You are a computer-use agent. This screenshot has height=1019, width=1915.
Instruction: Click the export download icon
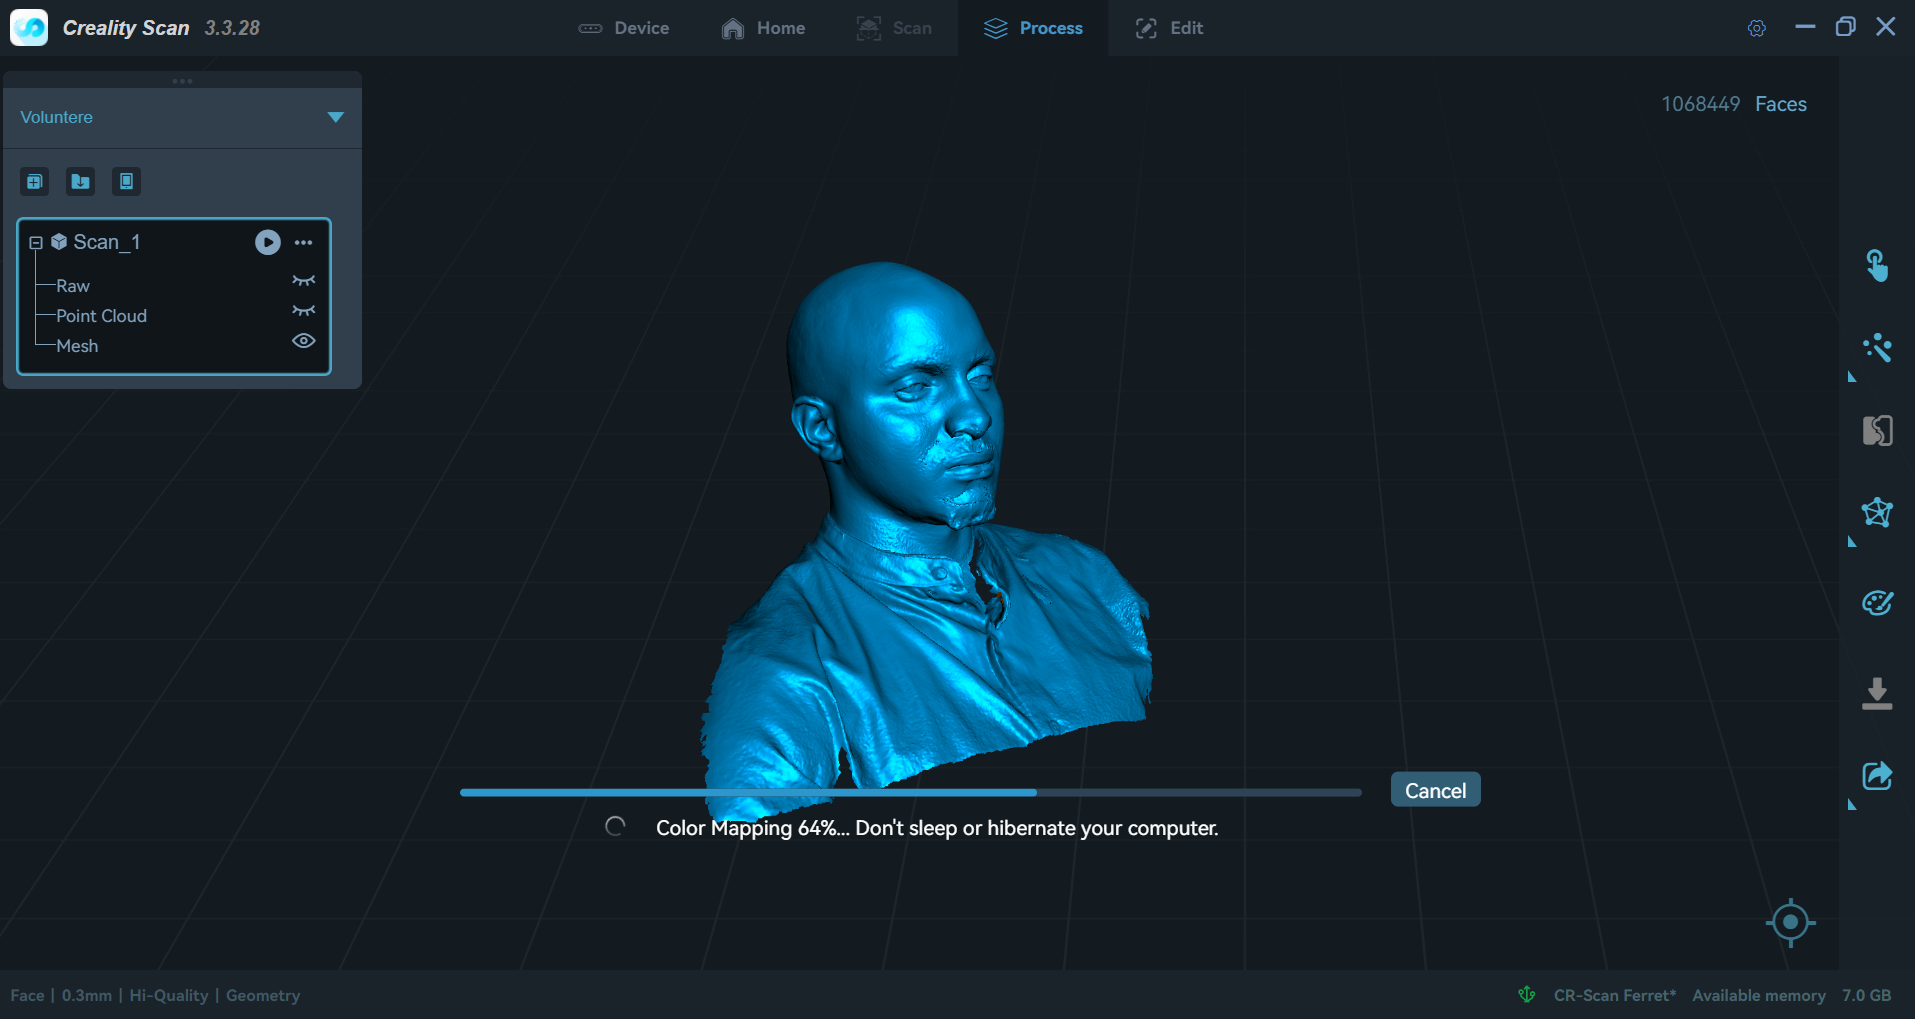click(x=1877, y=693)
